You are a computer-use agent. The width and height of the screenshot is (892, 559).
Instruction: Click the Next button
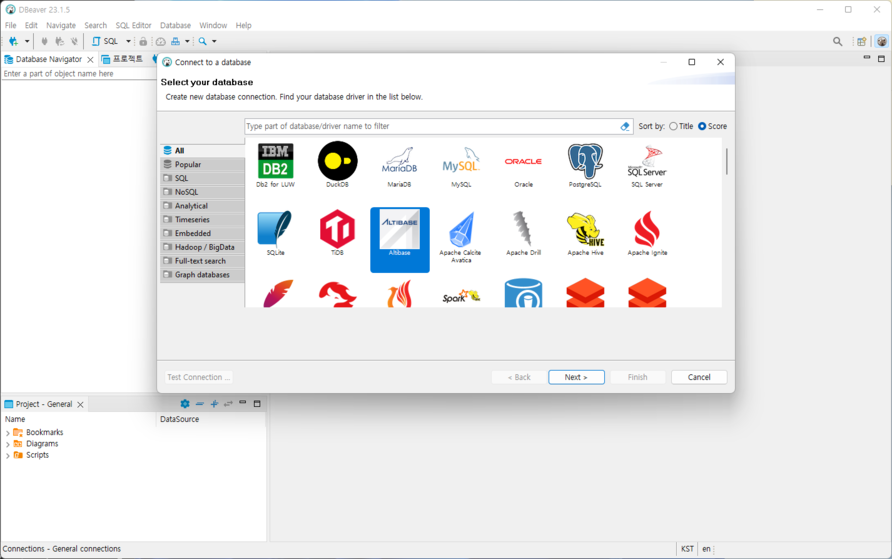click(x=576, y=377)
